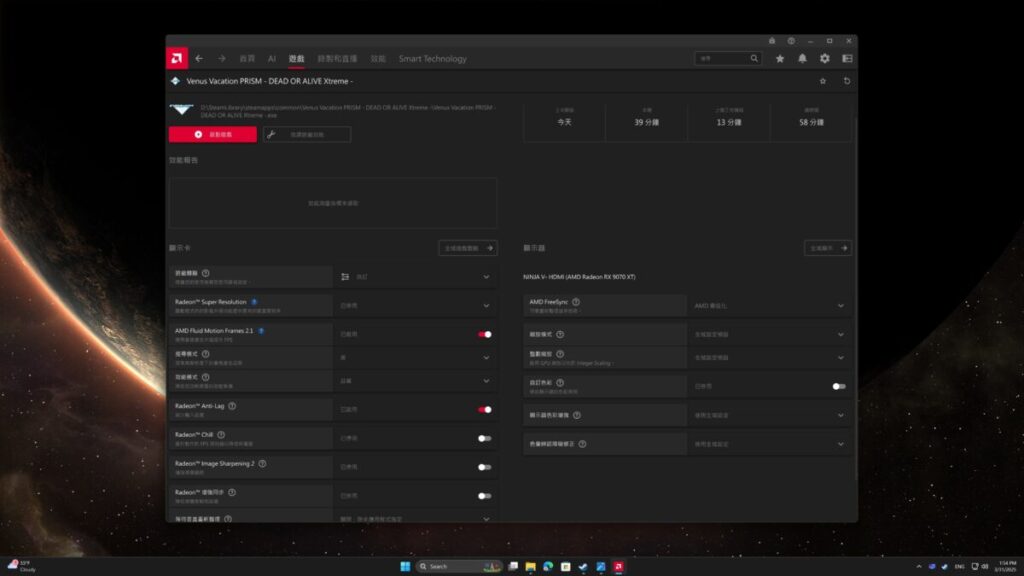Enable 自訂色彩 (Custom Color) switch

(839, 386)
